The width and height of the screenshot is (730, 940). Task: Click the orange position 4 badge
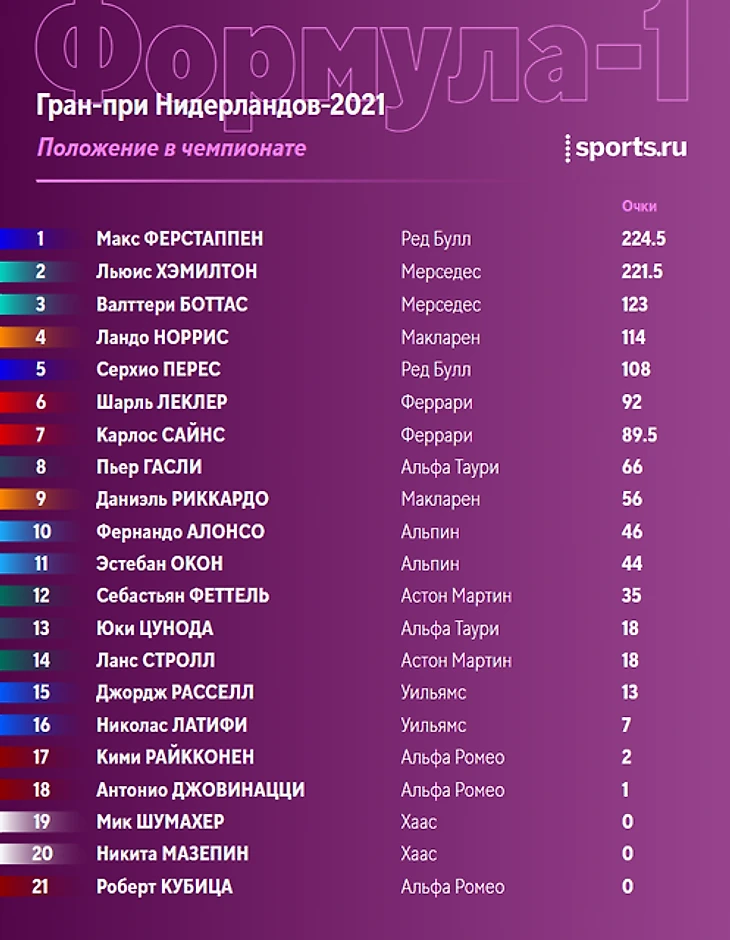click(x=38, y=337)
